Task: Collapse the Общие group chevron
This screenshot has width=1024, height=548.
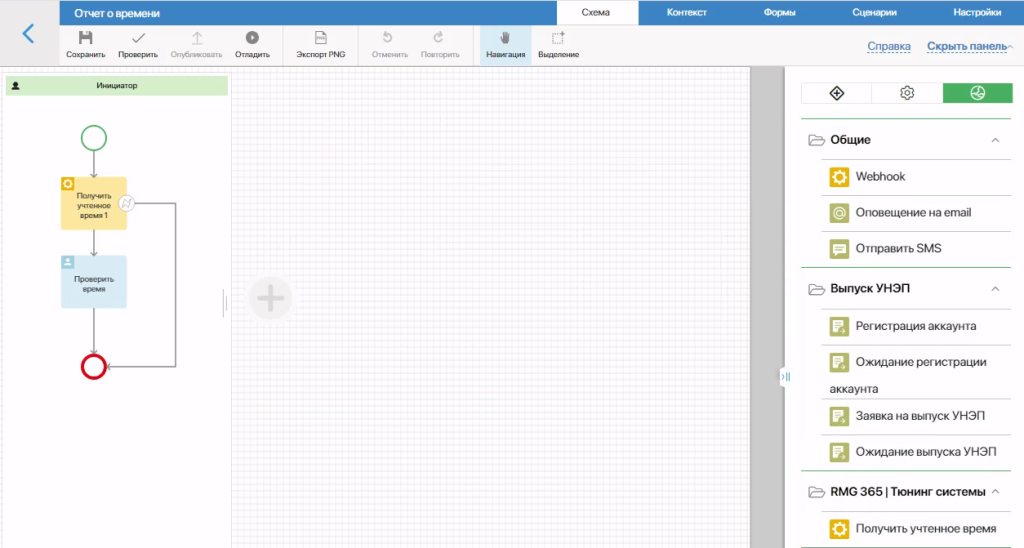Action: tap(995, 140)
